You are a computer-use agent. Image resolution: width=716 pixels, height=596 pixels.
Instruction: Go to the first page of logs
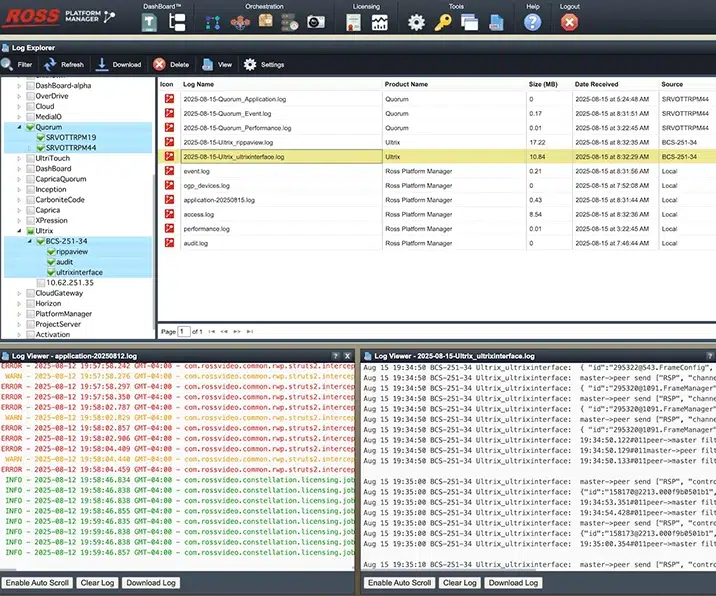[211, 332]
